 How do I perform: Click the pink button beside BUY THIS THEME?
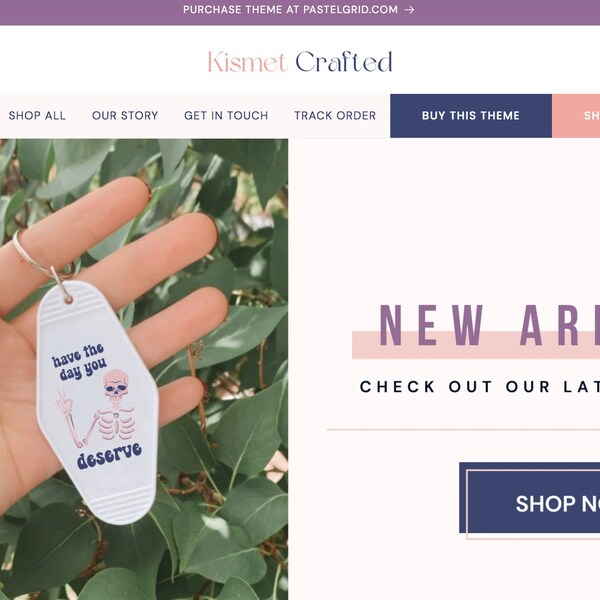point(576,116)
